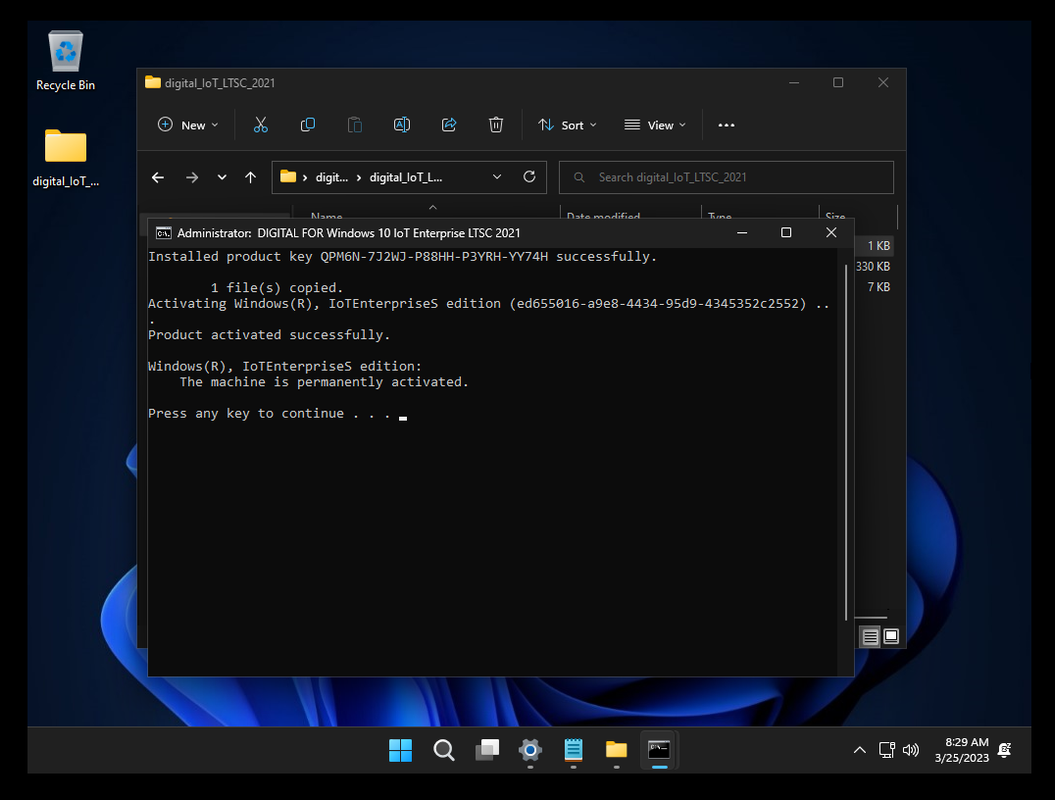Viewport: 1055px width, 800px height.
Task: Open File Explorer from the taskbar
Action: [616, 750]
